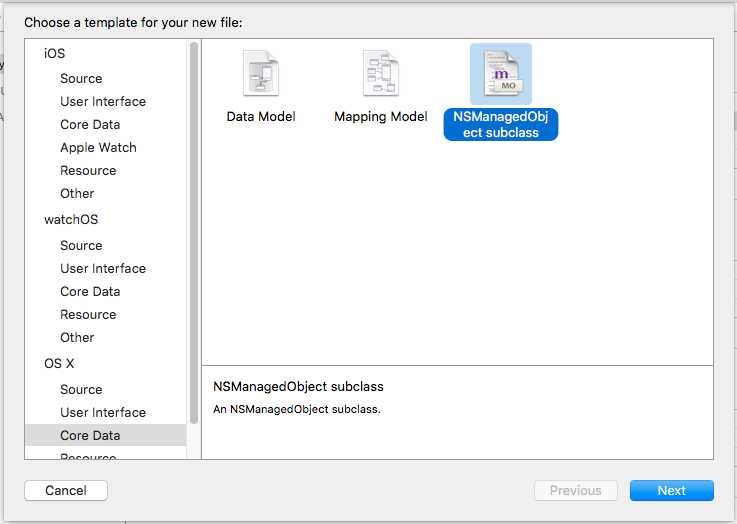
Task: Select the highlighted Core Data under OS X
Action: (90, 435)
